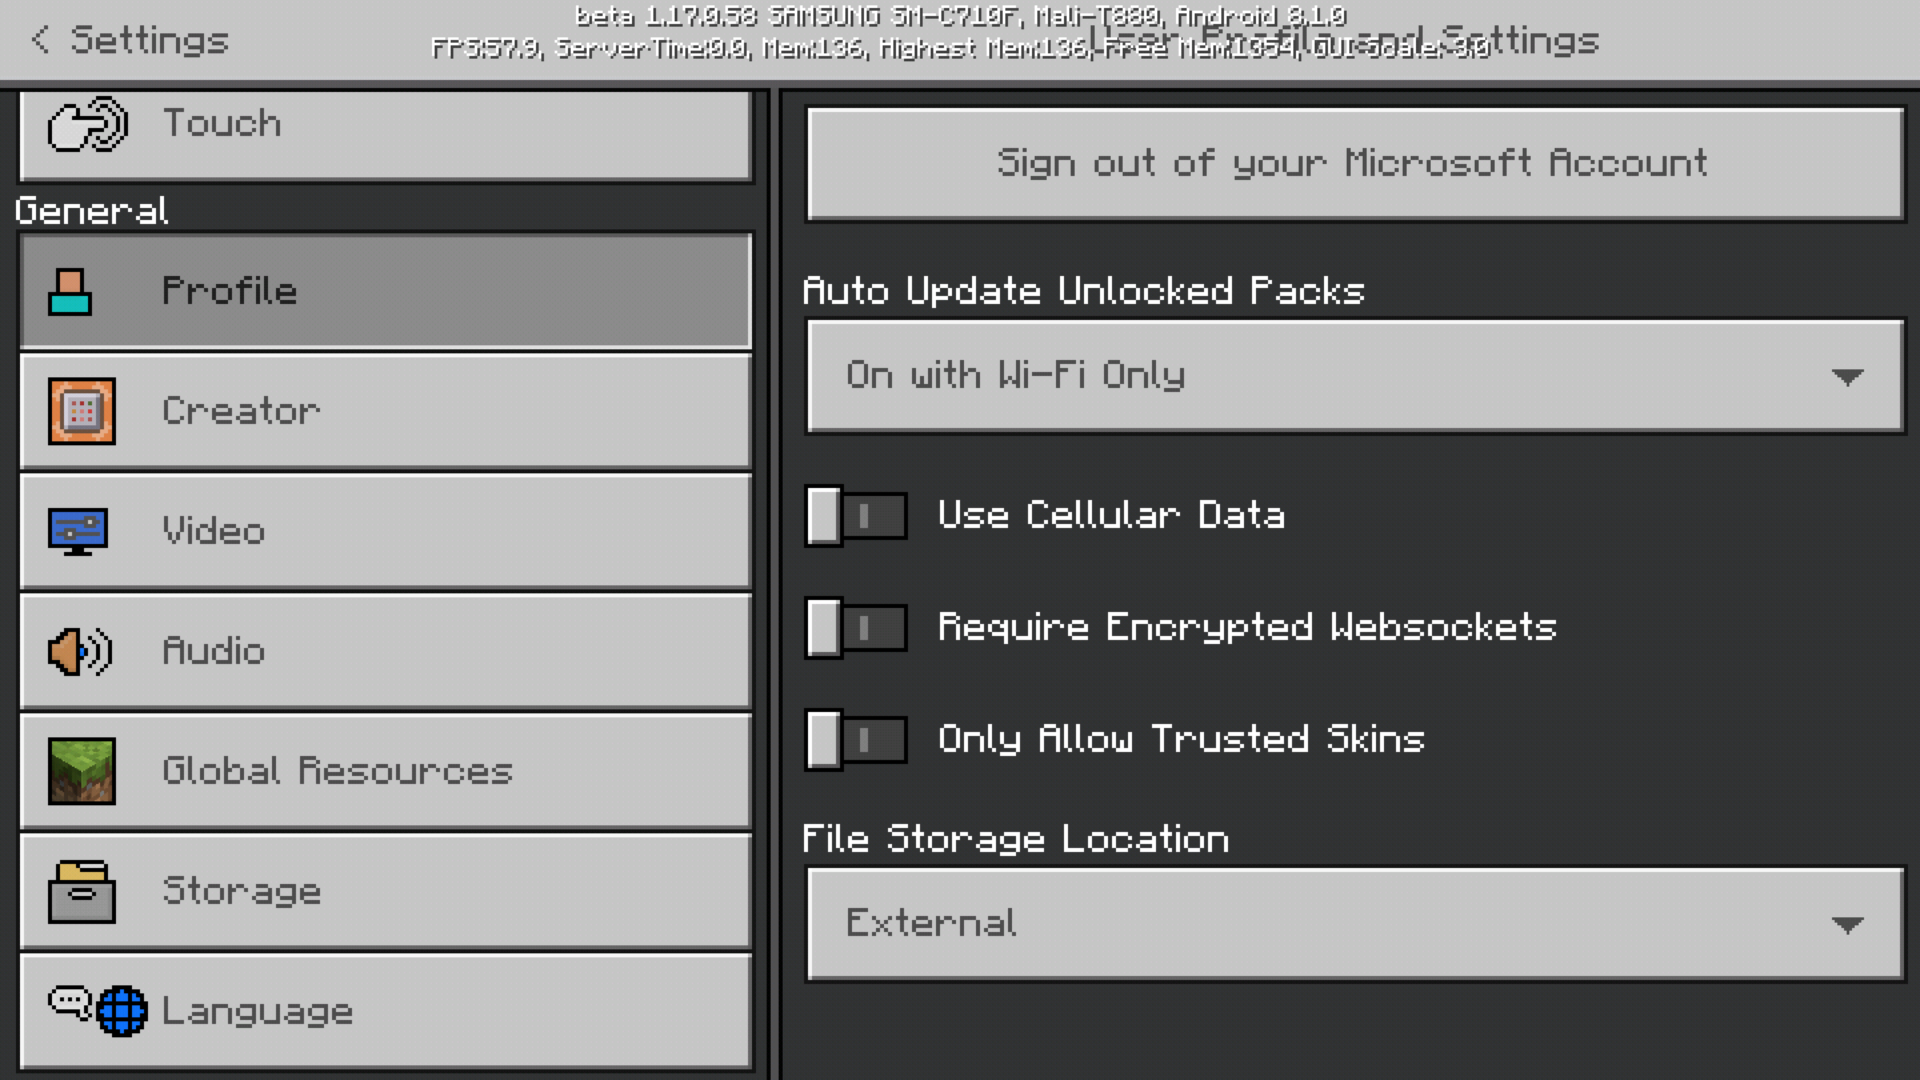
Task: Click the Profile character icon
Action: pos(70,291)
